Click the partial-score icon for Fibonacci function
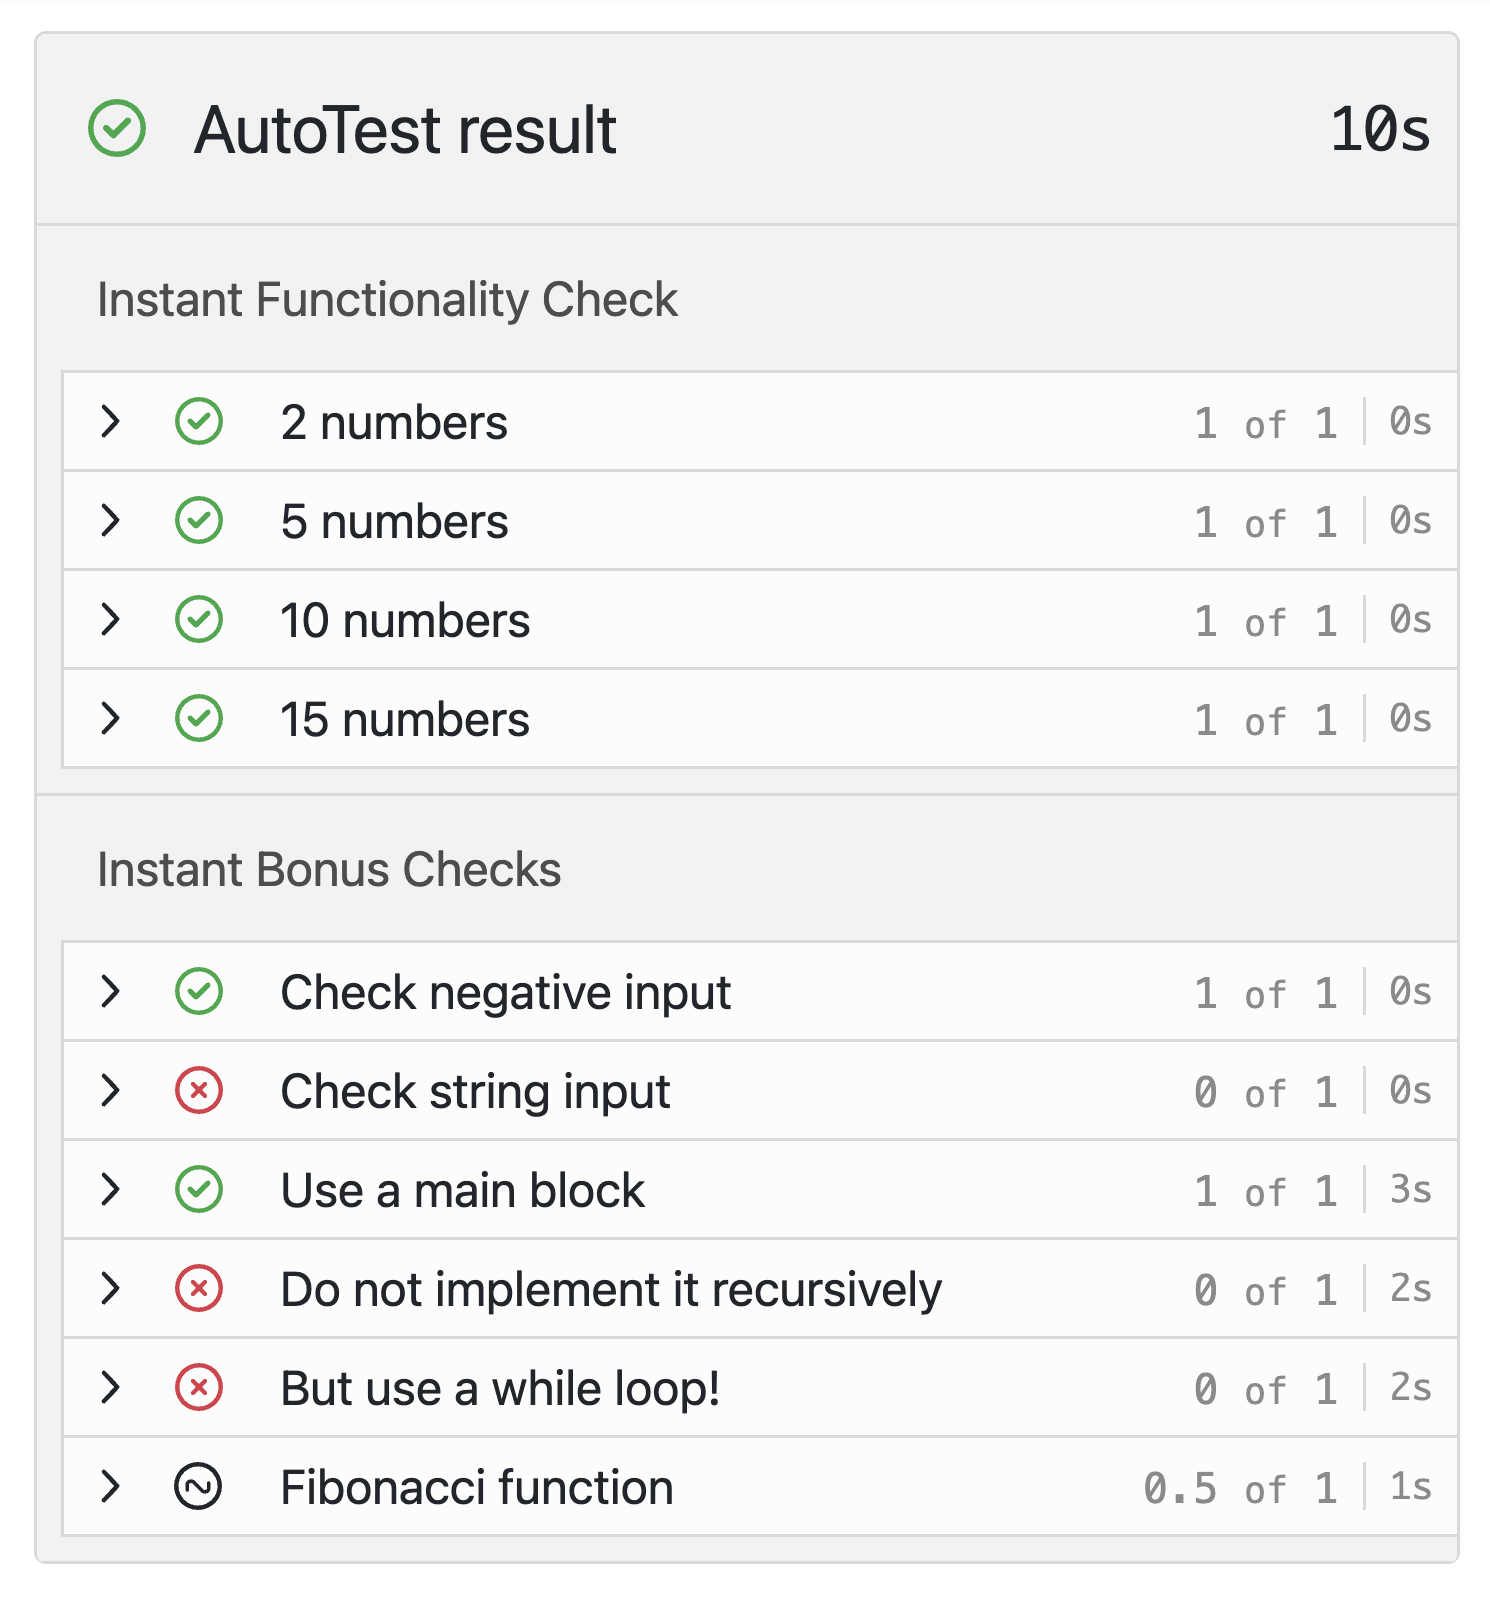 tap(199, 1487)
